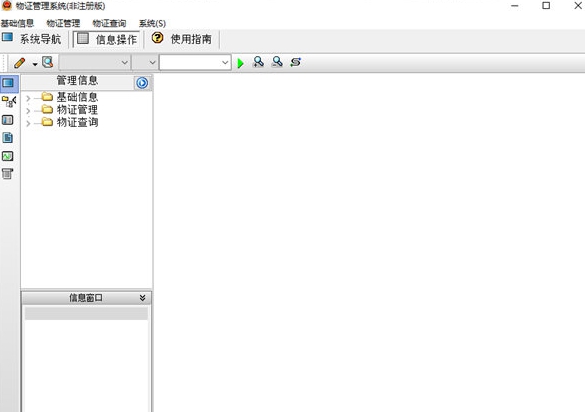The height and width of the screenshot is (412, 585).
Task: Select the panel layout sidebar icon
Action: pos(7,120)
